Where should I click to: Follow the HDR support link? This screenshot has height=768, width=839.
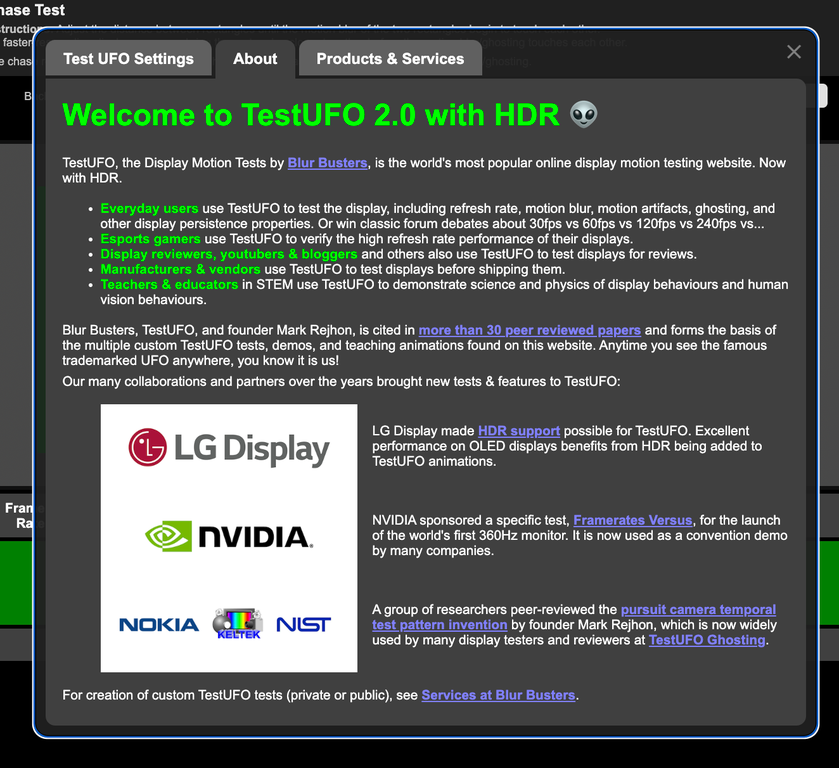click(518, 431)
